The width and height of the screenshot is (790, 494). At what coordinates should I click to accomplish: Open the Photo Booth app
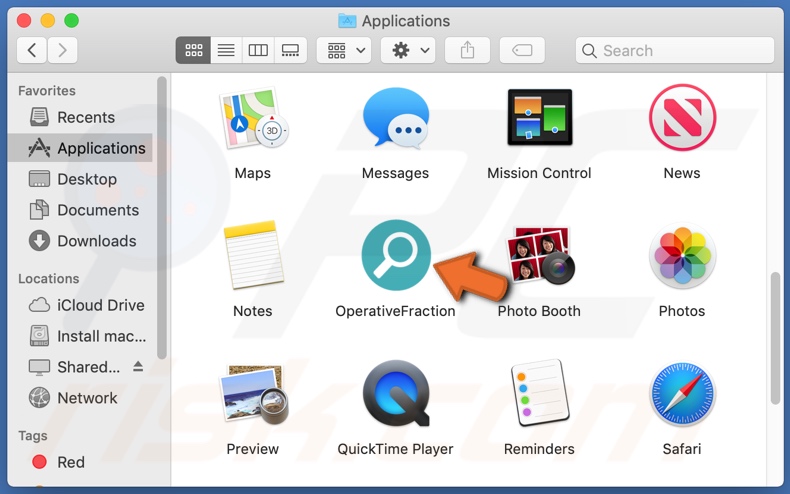pos(540,255)
